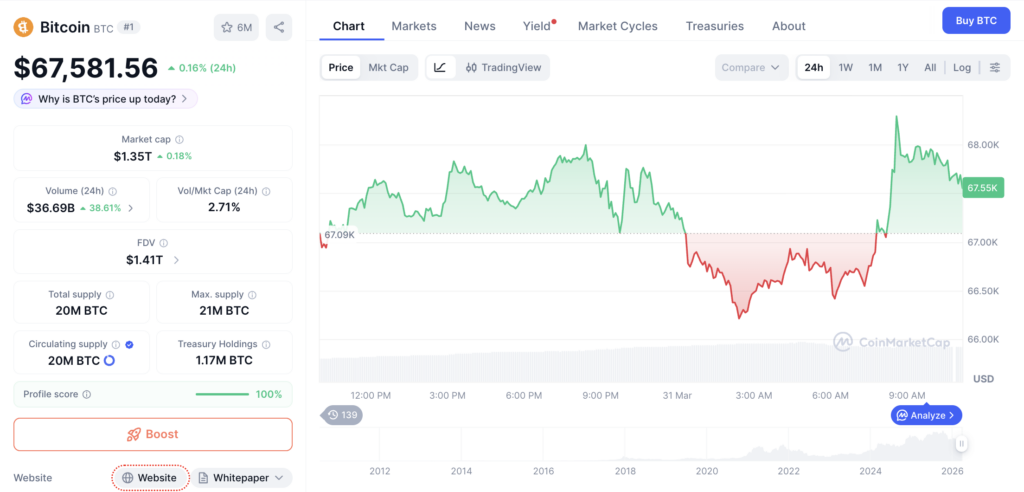Choose the 1Y time range
The width and height of the screenshot is (1024, 492).
[903, 67]
